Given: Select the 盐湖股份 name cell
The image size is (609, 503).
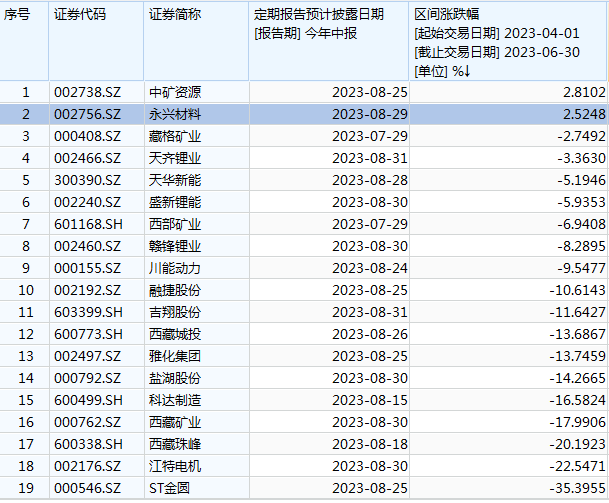Looking at the screenshot, I should tap(175, 378).
